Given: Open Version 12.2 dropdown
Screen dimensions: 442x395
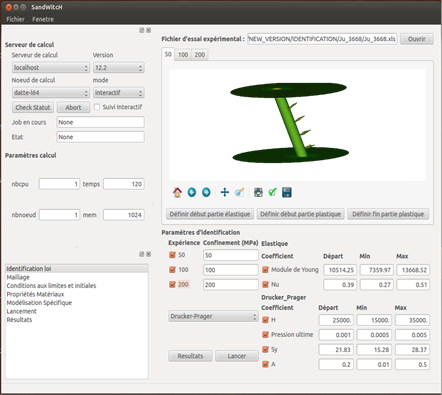Looking at the screenshot, I should tap(119, 68).
